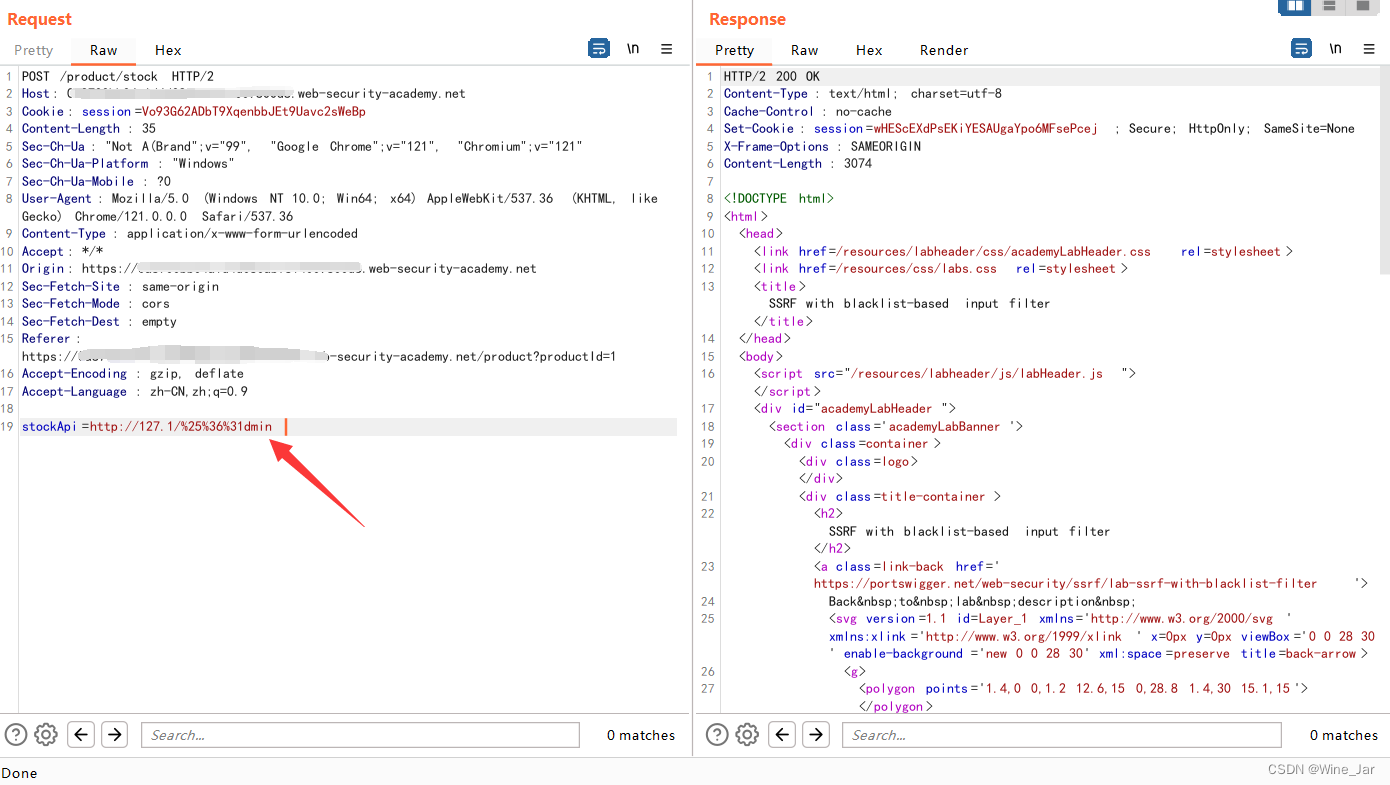This screenshot has height=785, width=1390.
Task: Open Request panel hamburger options menu
Action: click(667, 48)
